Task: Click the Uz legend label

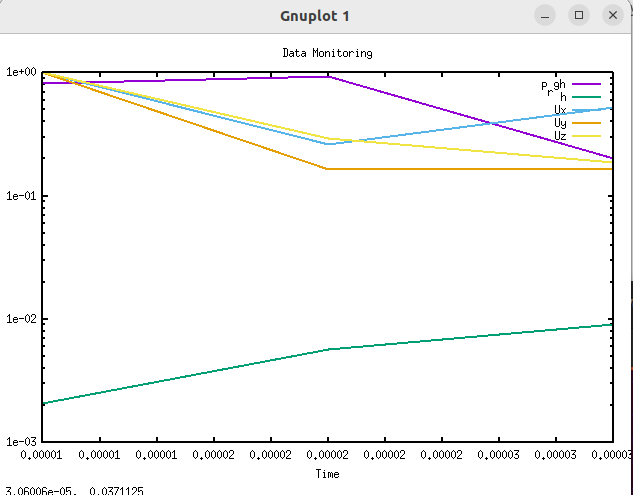Action: (560, 135)
